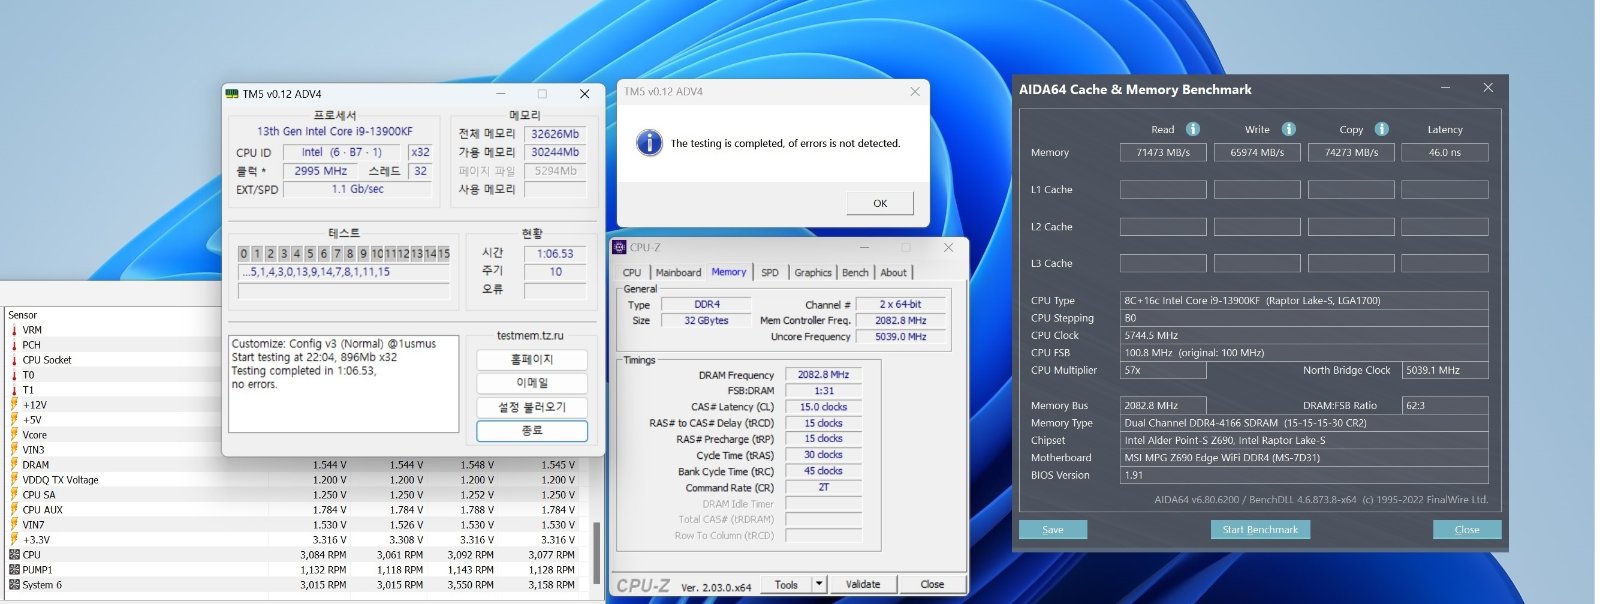This screenshot has width=1600, height=604.
Task: Open the Bench tab in CPU-Z
Action: (x=855, y=272)
